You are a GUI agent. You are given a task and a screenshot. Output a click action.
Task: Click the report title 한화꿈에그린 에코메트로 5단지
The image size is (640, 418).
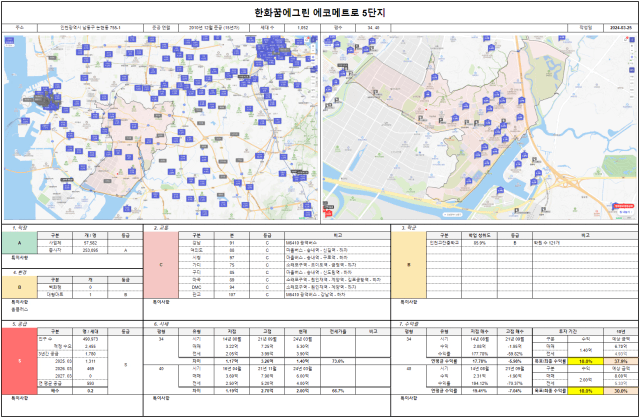click(x=320, y=13)
